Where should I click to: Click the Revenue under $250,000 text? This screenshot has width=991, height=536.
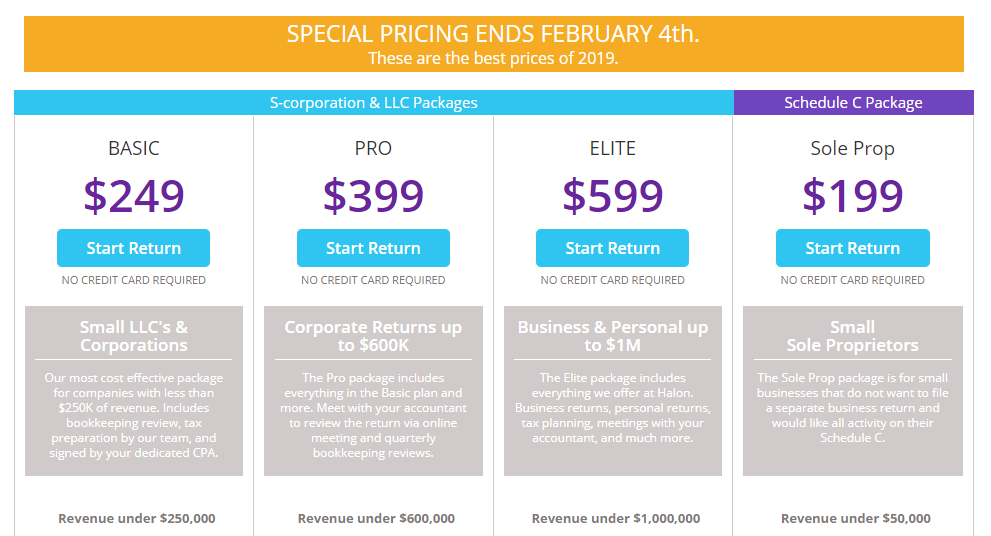click(x=137, y=518)
